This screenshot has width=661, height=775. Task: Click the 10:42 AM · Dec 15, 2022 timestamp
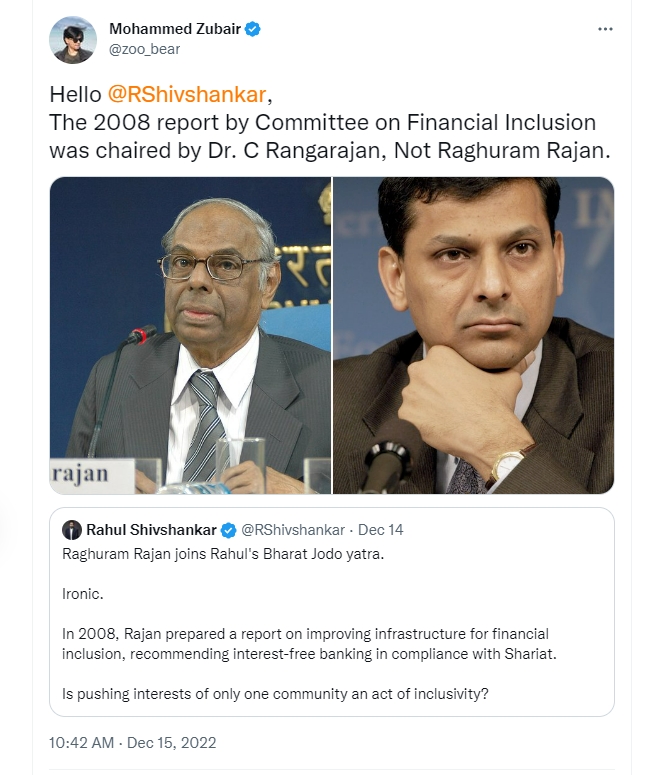(x=132, y=743)
